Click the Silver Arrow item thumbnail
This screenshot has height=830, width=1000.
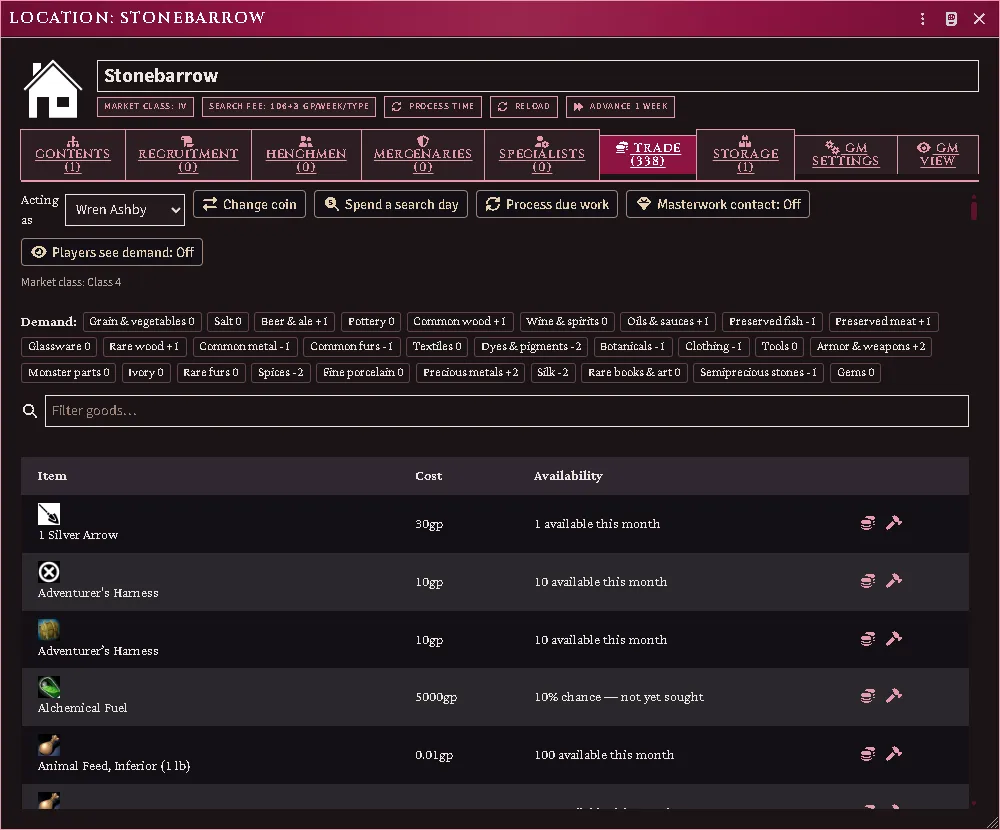[49, 514]
